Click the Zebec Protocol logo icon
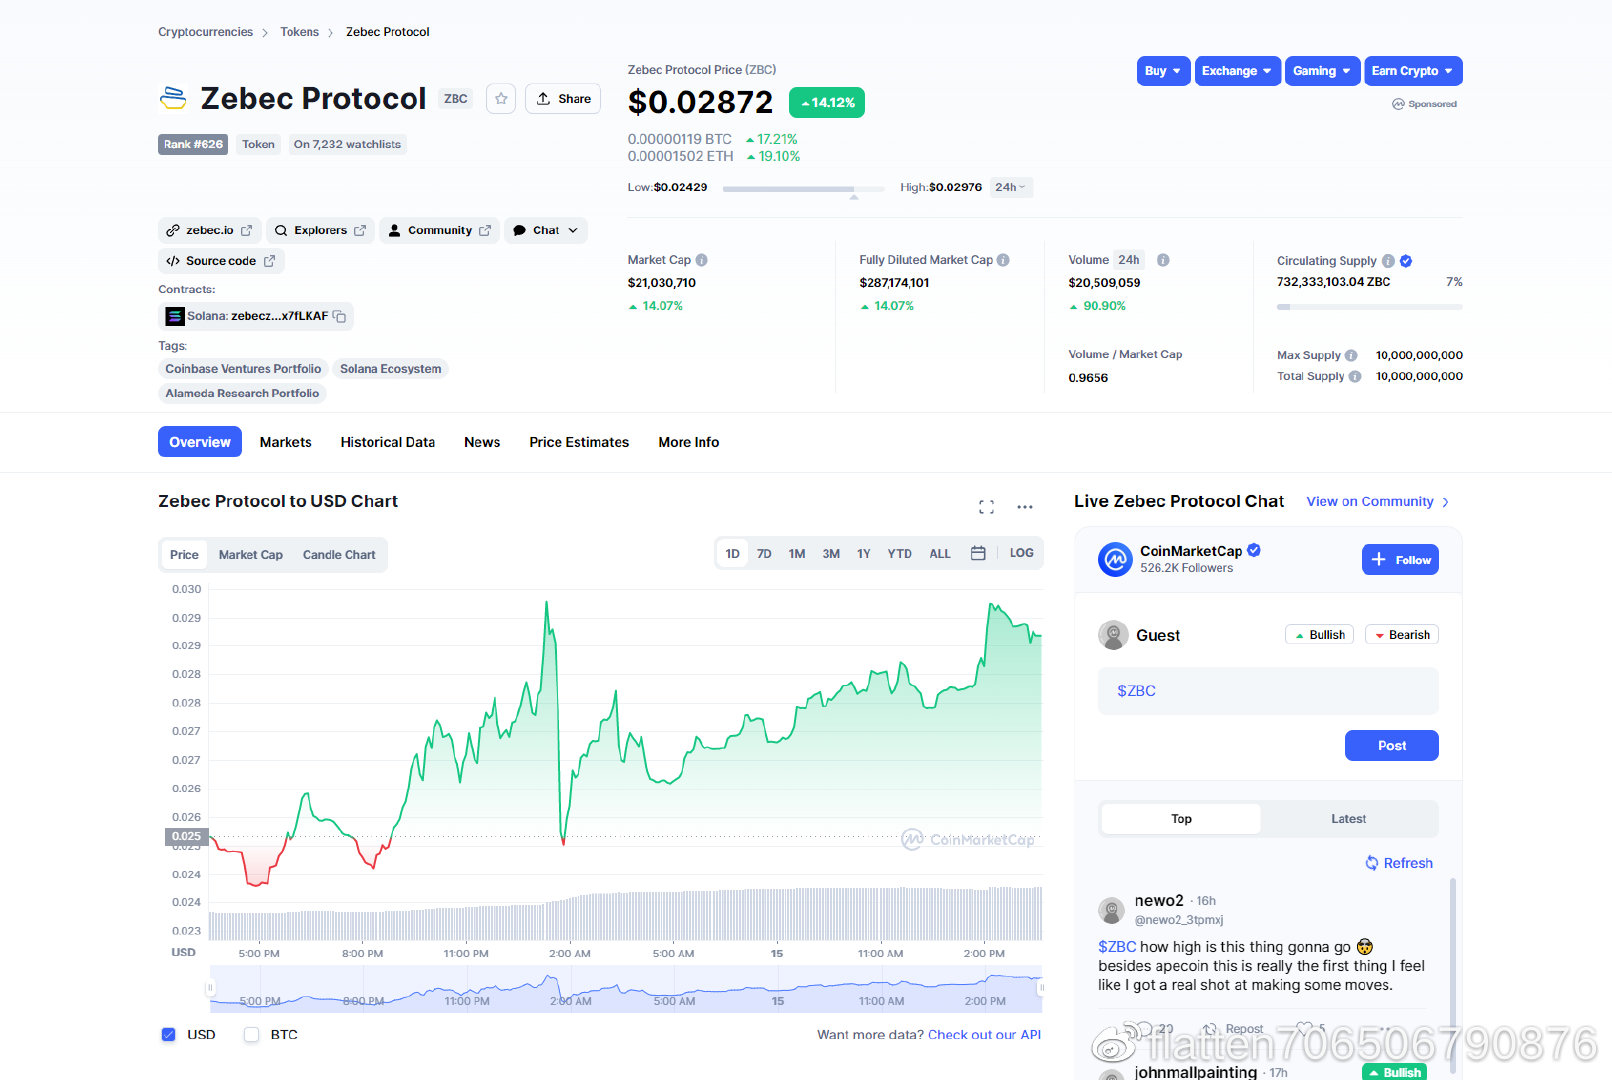Viewport: 1612px width, 1080px height. tap(173, 98)
